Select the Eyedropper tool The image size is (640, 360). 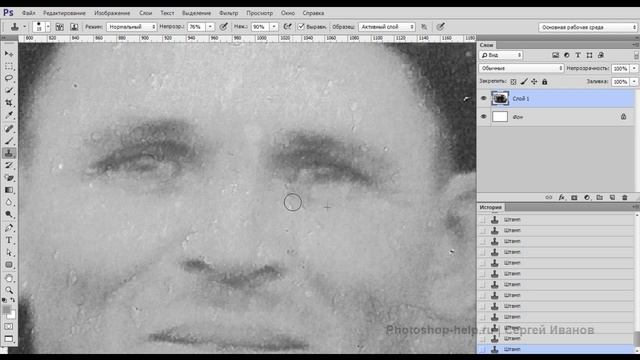tap(9, 115)
